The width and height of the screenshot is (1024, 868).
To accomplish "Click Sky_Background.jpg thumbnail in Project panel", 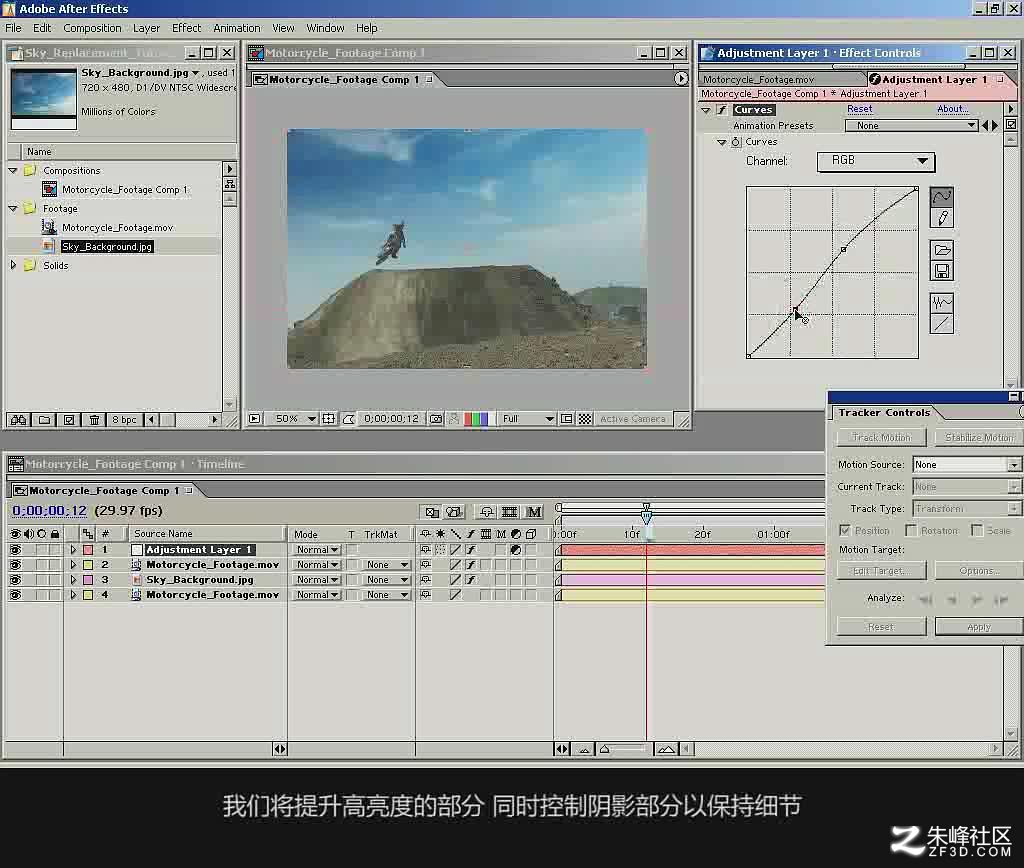I will [x=44, y=97].
